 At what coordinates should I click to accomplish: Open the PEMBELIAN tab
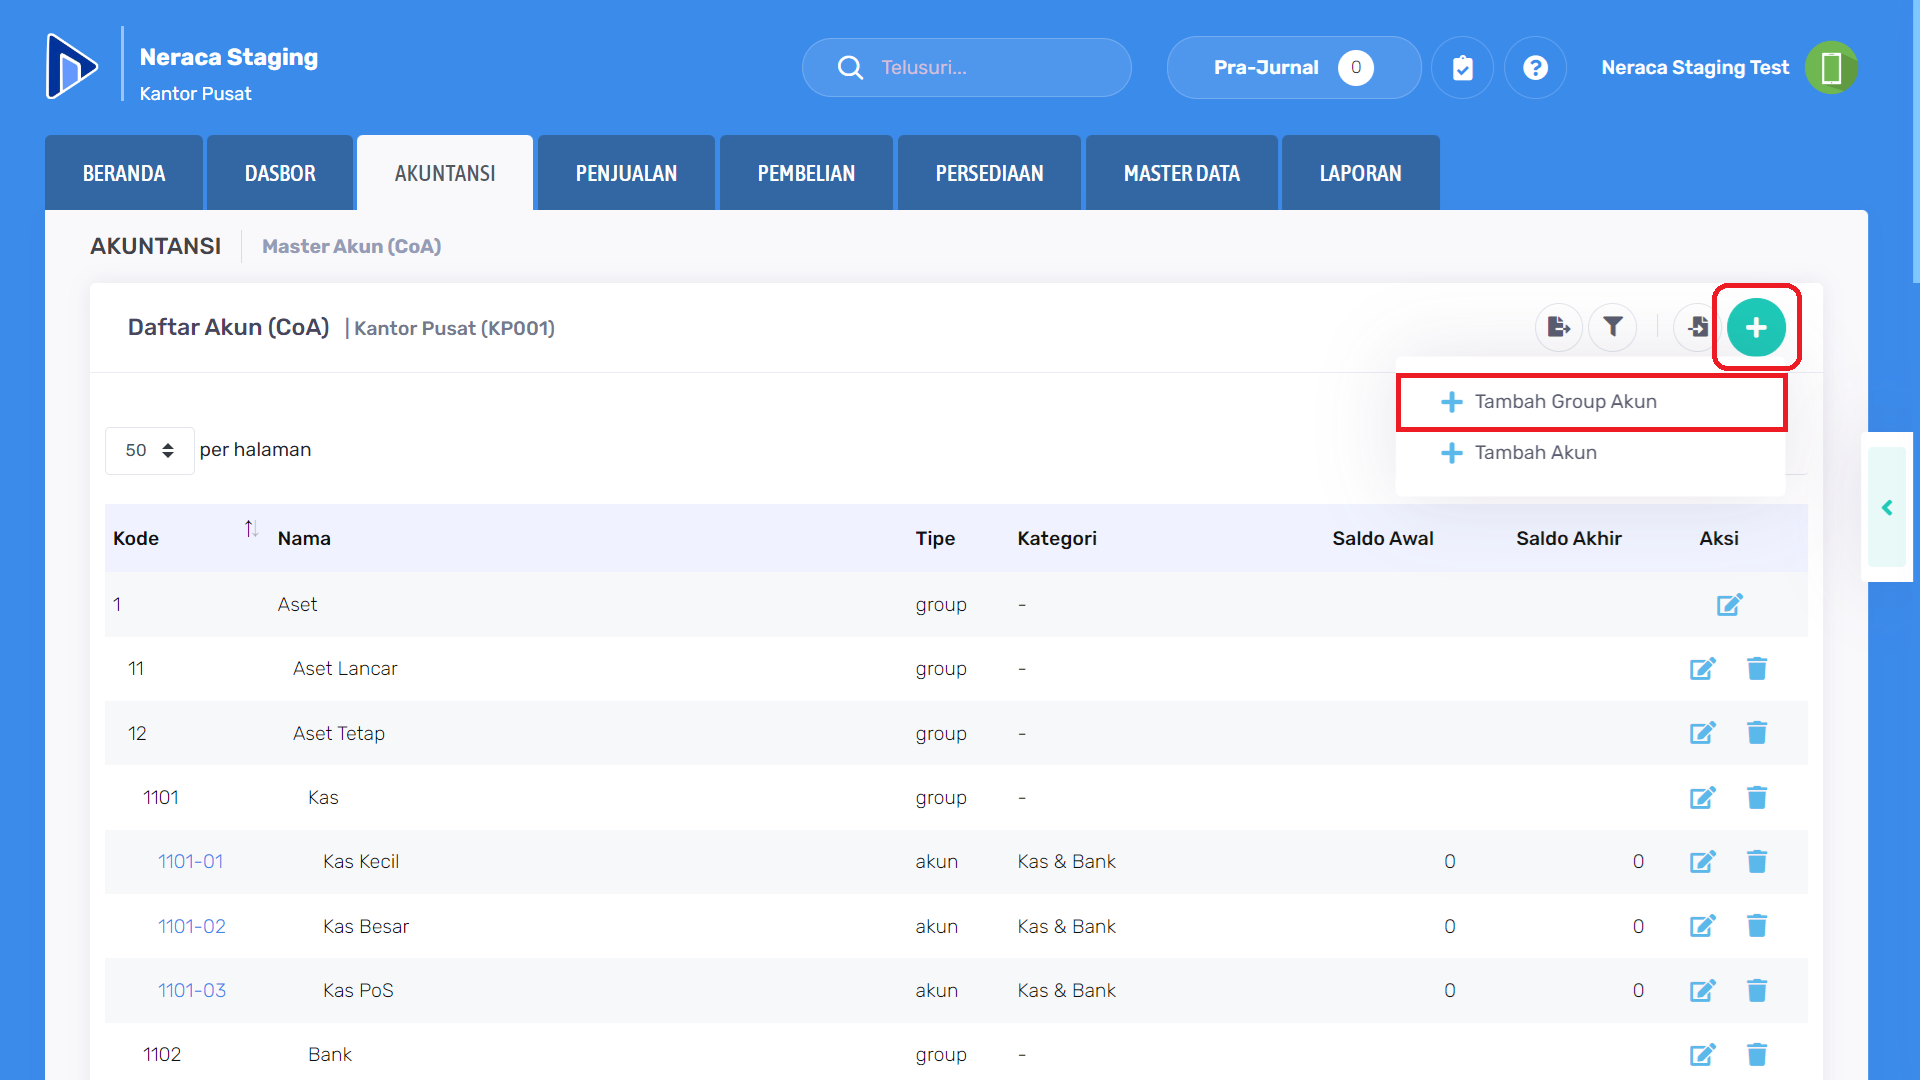pyautogui.click(x=806, y=173)
